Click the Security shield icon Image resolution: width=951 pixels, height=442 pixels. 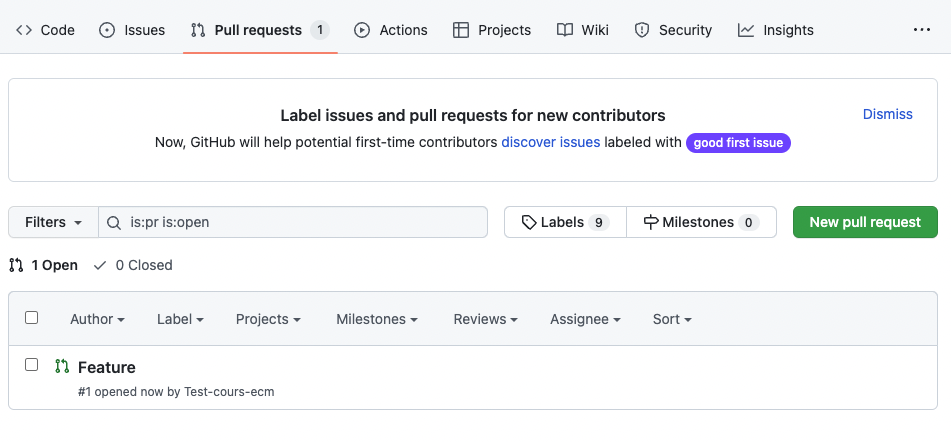(x=642, y=30)
